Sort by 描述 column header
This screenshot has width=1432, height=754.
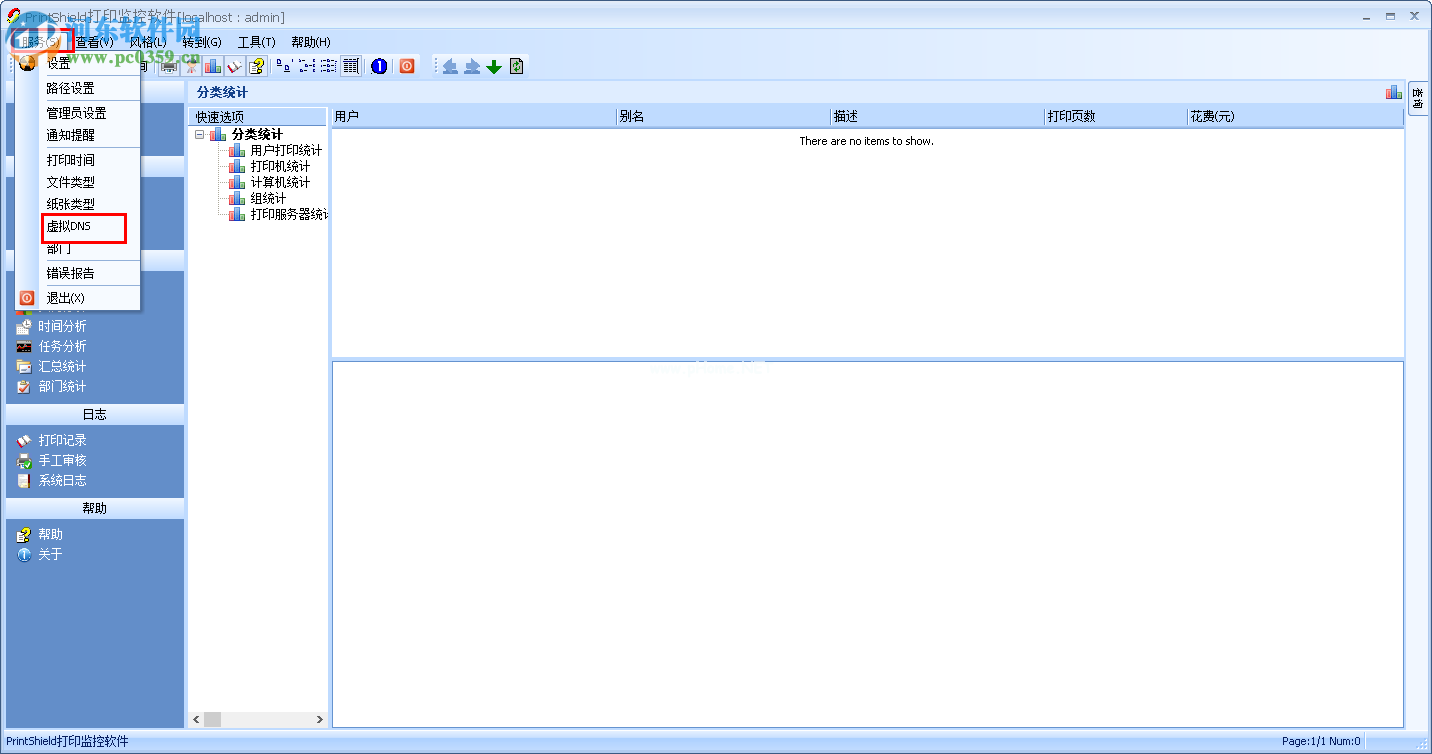[937, 116]
